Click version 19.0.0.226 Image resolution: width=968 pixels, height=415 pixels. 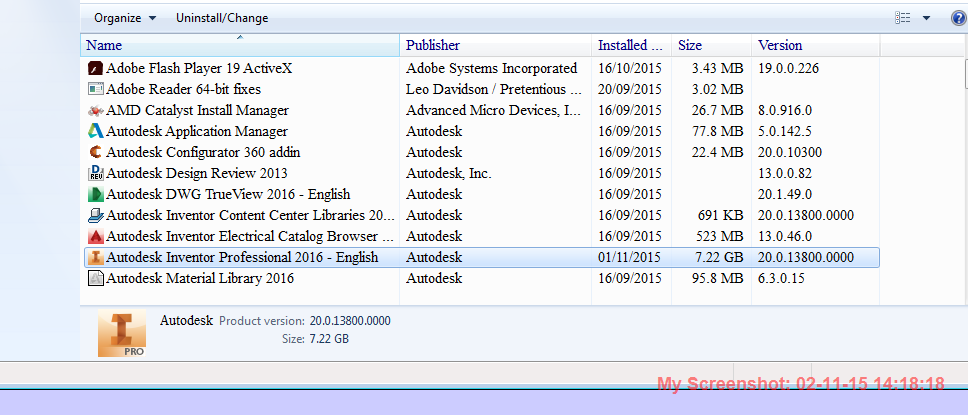click(x=788, y=69)
